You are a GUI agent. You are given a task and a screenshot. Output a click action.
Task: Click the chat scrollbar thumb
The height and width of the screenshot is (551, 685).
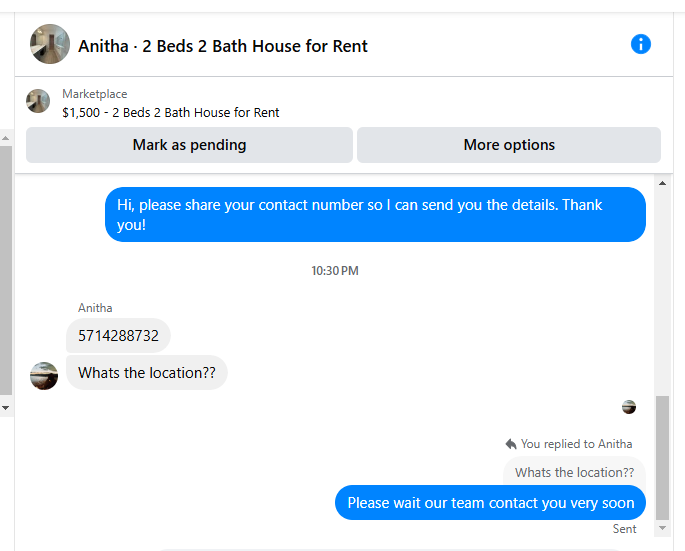coord(662,457)
